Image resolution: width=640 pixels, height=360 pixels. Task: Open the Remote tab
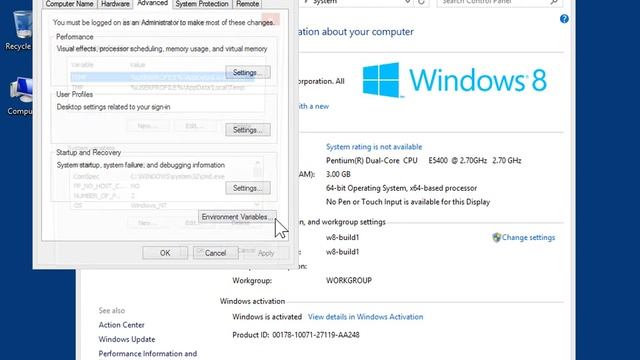click(x=247, y=4)
